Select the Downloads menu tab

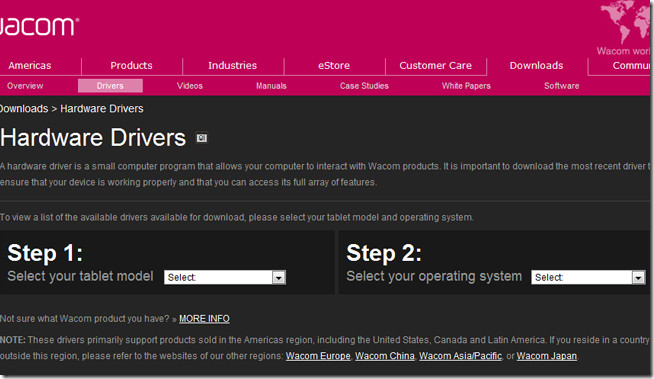click(536, 65)
